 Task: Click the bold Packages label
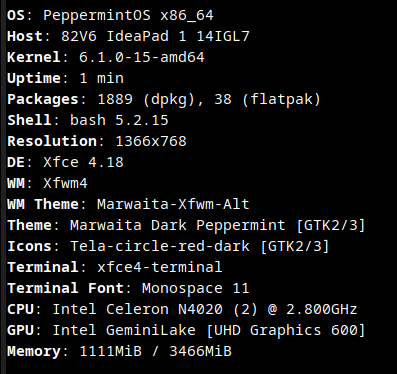point(44,99)
